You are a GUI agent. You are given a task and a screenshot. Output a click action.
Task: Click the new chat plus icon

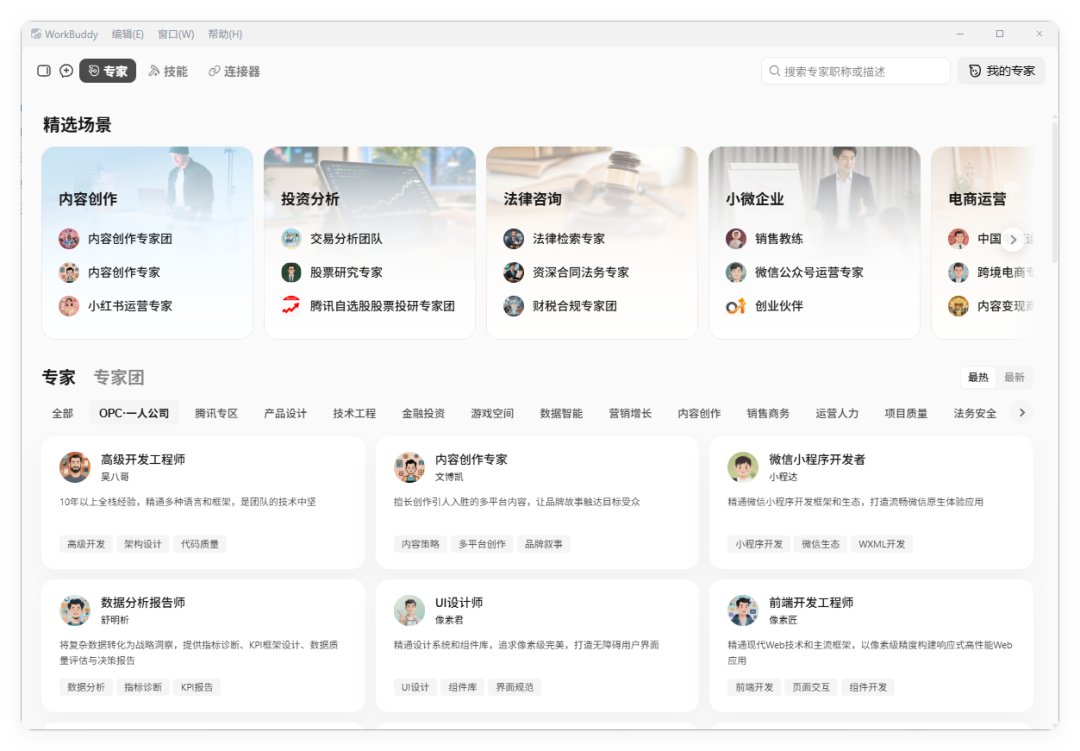(x=66, y=71)
